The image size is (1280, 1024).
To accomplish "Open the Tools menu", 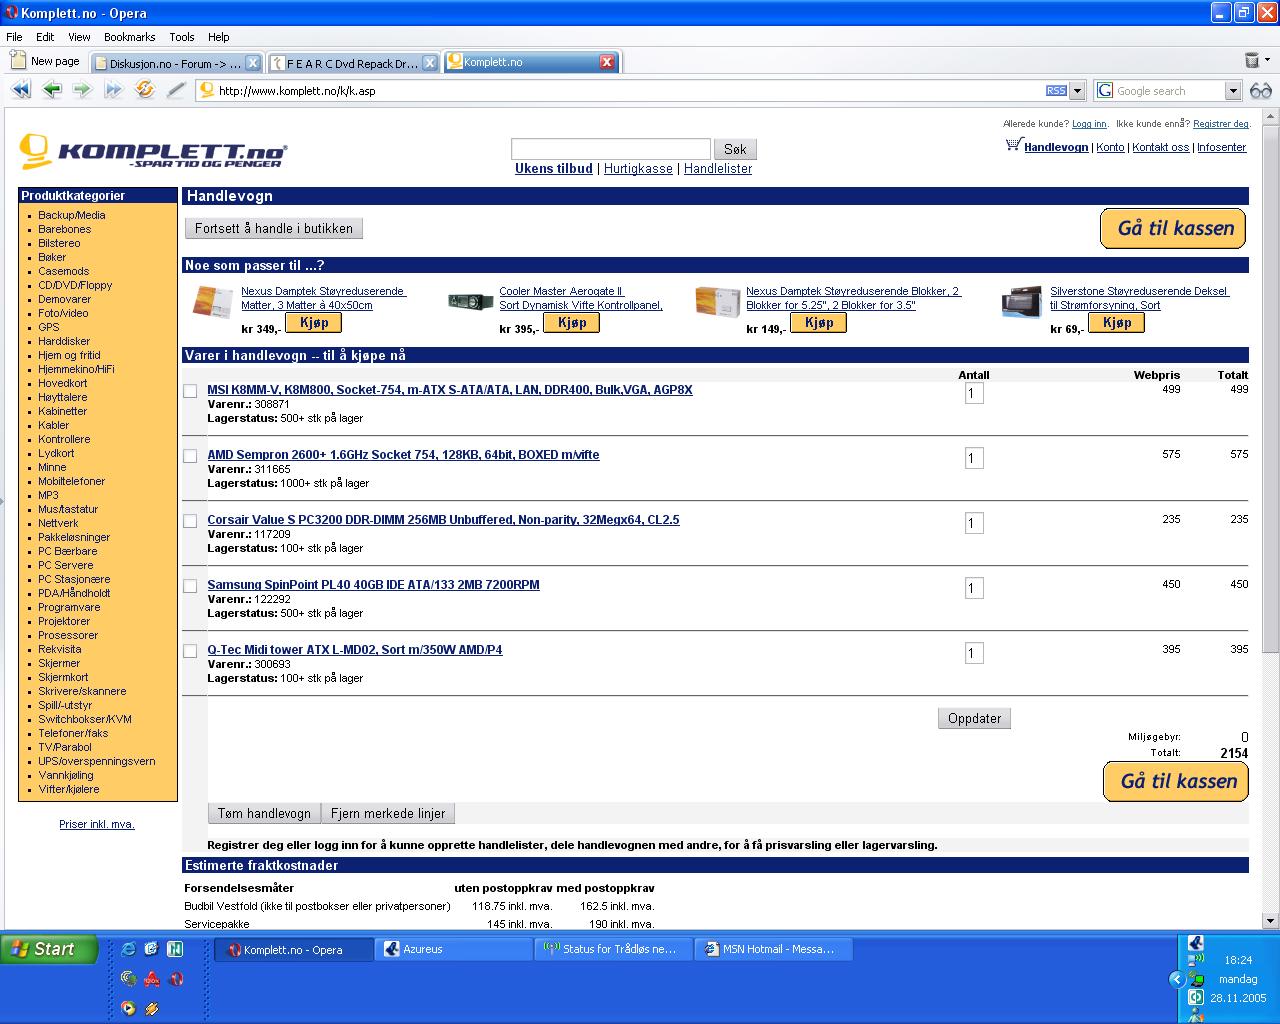I will 182,37.
